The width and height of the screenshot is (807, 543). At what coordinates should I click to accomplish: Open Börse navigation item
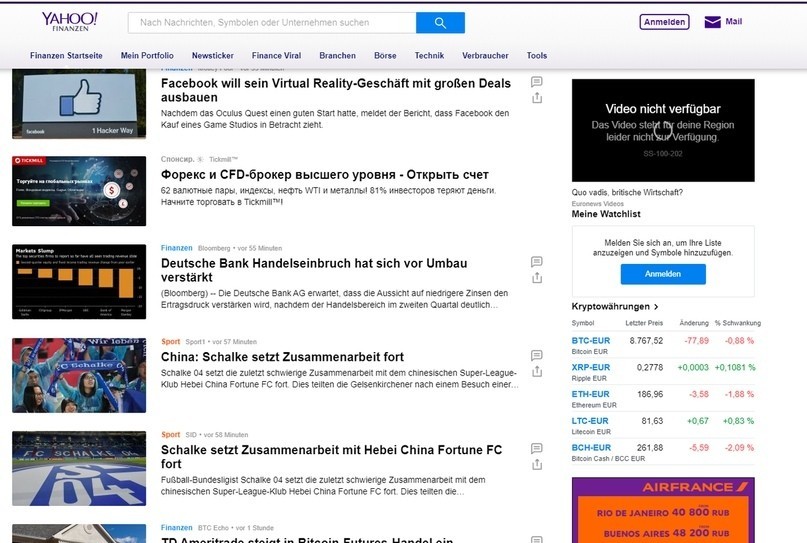click(x=385, y=56)
